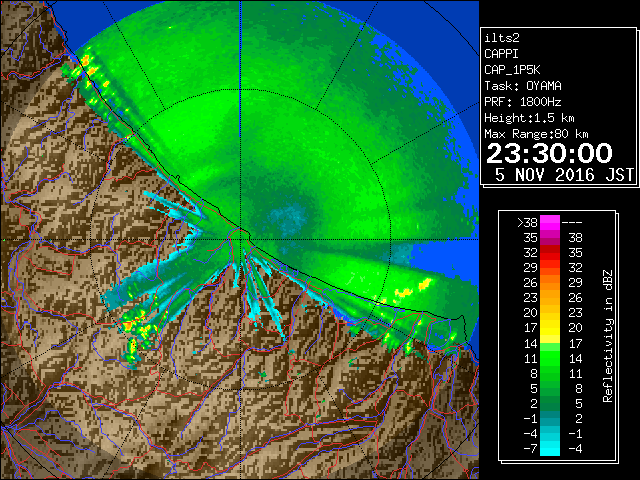
Task: Click the cyan -7 dBZ legend color band
Action: pos(550,448)
